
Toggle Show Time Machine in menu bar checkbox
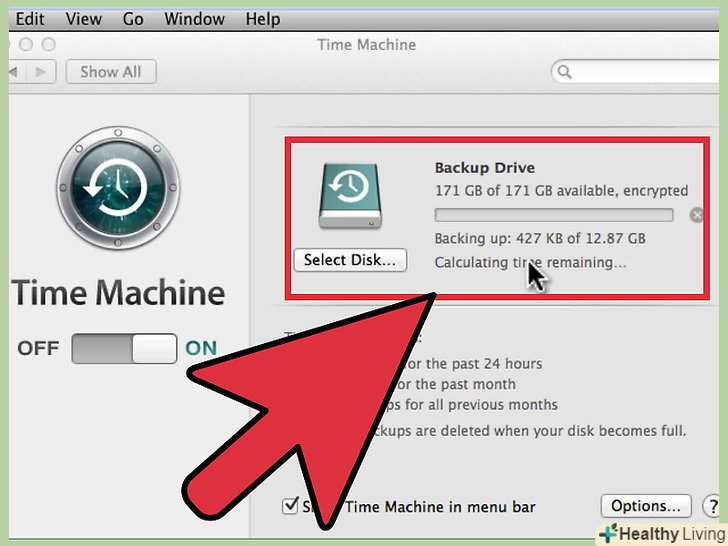click(290, 505)
